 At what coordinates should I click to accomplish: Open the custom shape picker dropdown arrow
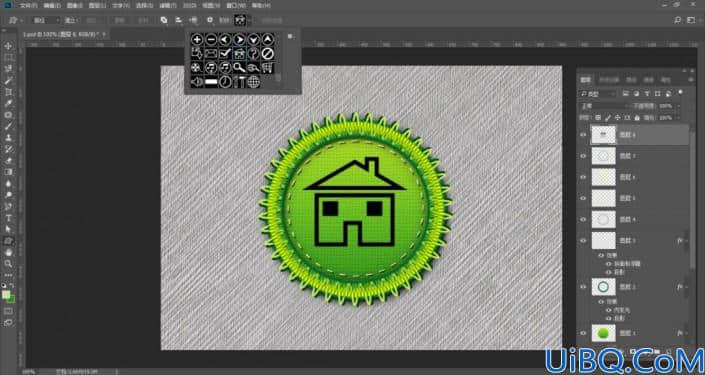[x=250, y=20]
